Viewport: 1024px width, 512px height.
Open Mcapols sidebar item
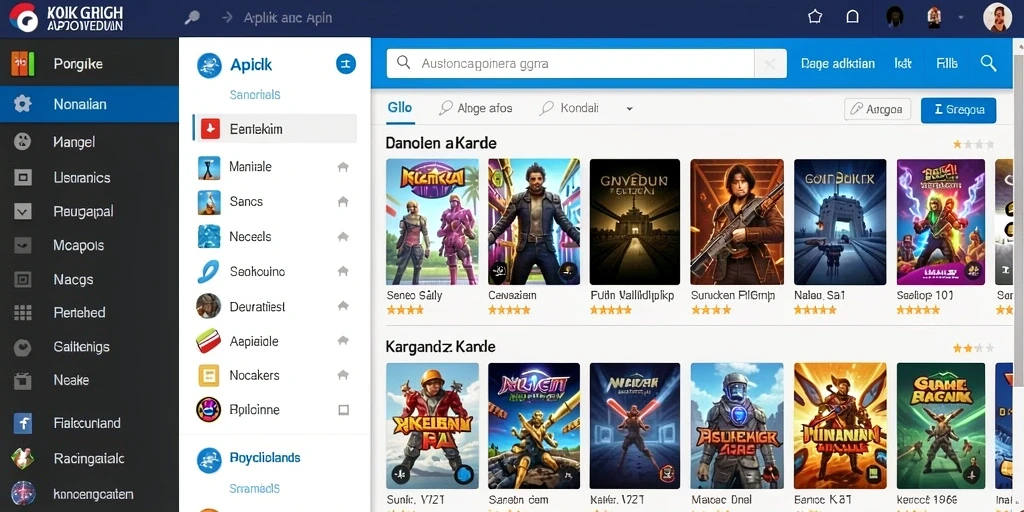click(x=89, y=246)
